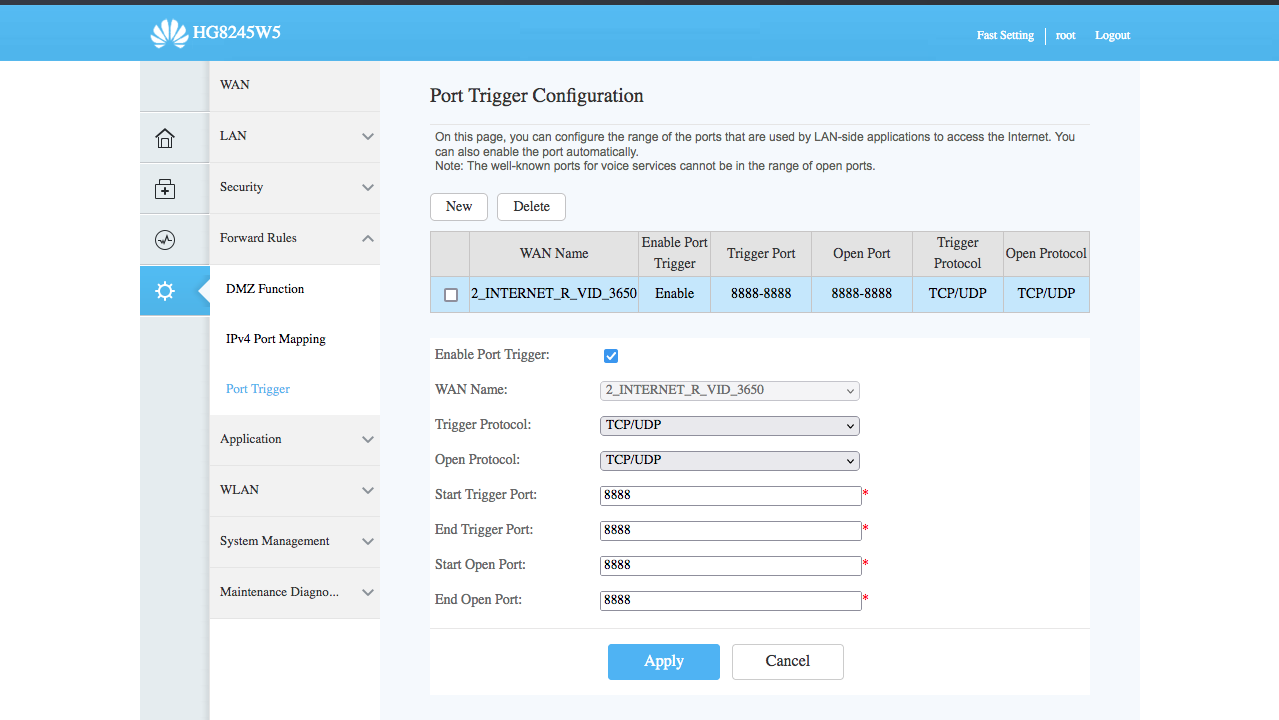Open the DMZ Function page
The image size is (1279, 720).
coord(265,289)
